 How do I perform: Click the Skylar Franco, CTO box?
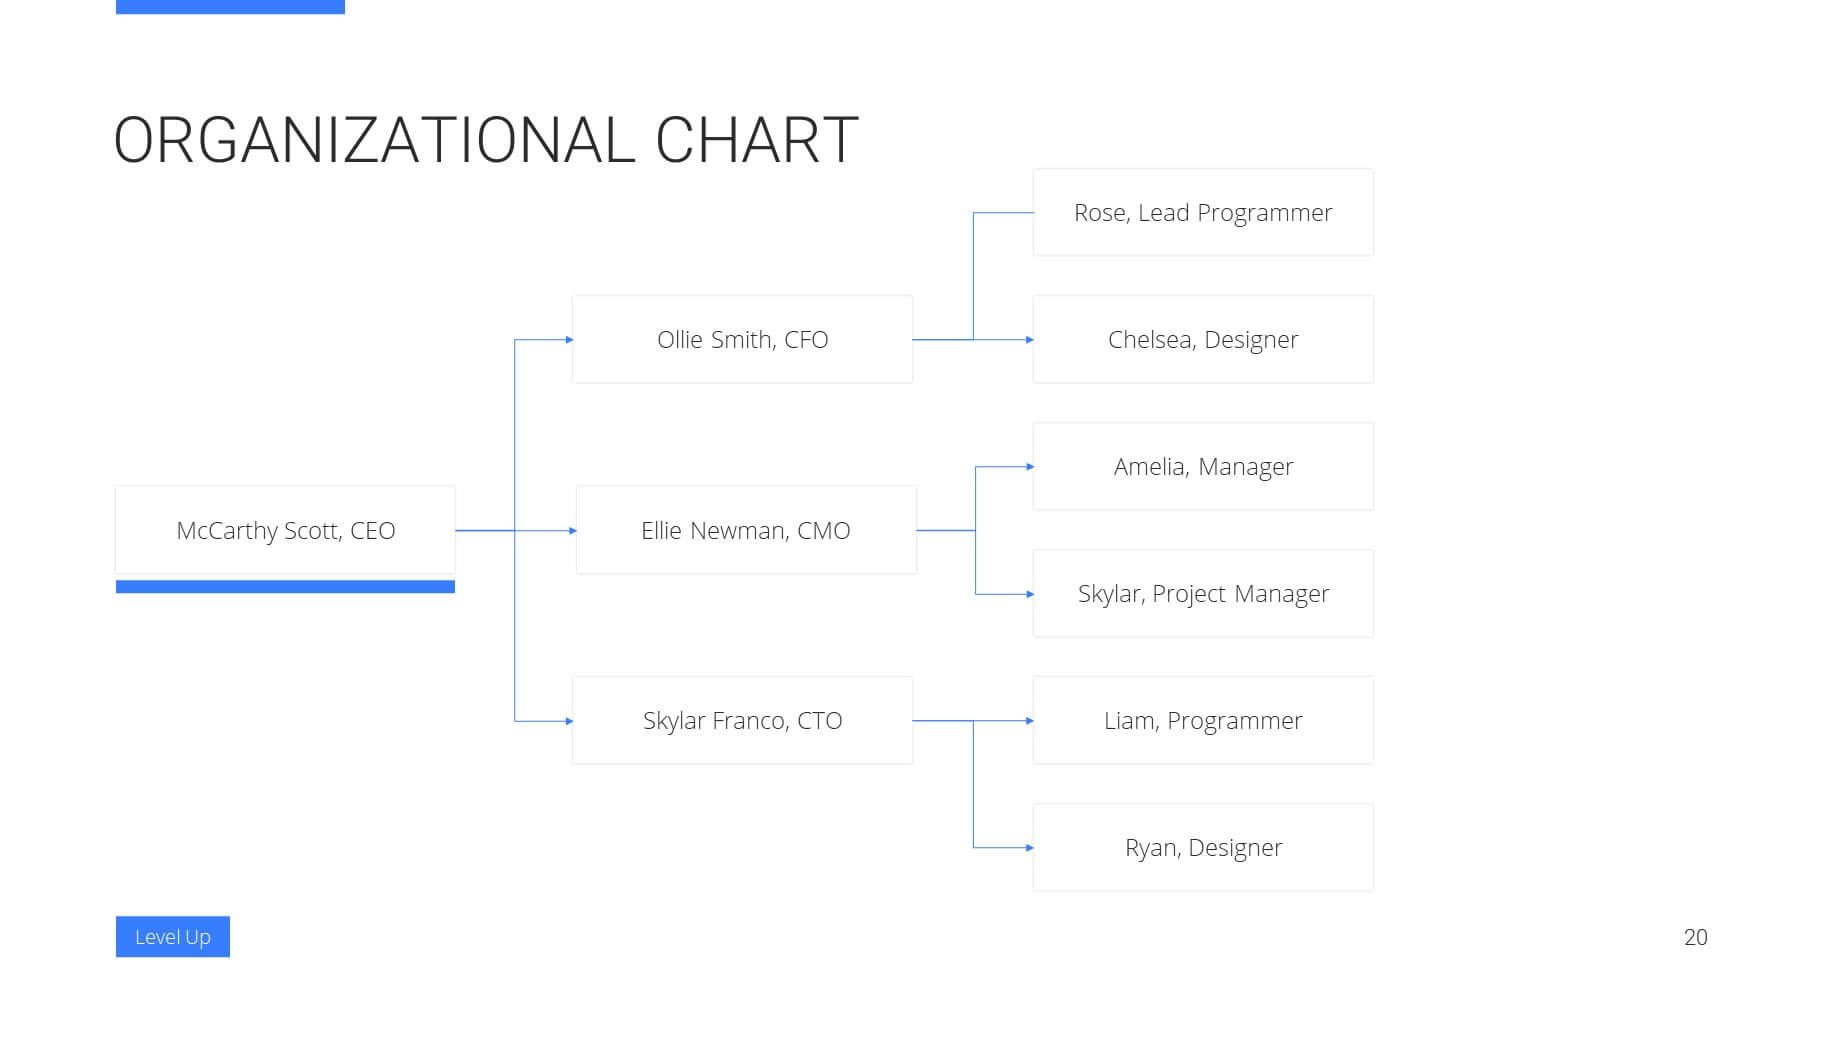(x=742, y=720)
